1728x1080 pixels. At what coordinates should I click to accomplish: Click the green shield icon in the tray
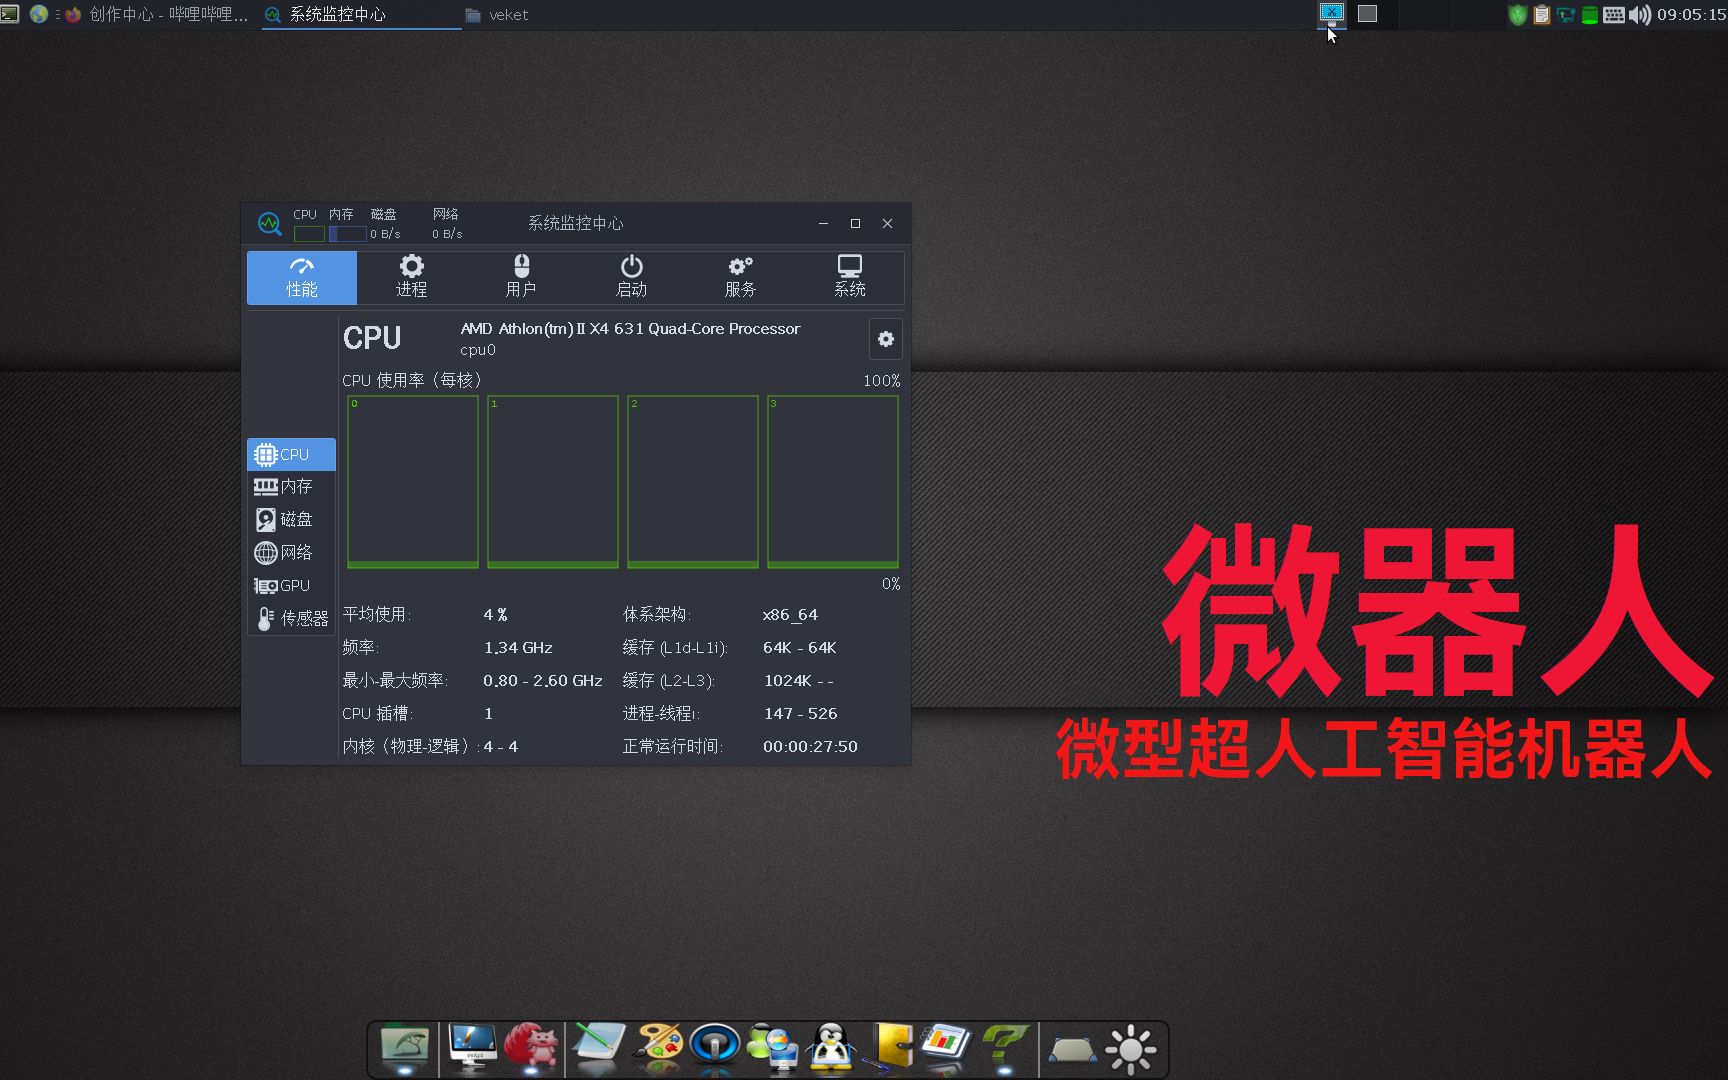[1517, 15]
